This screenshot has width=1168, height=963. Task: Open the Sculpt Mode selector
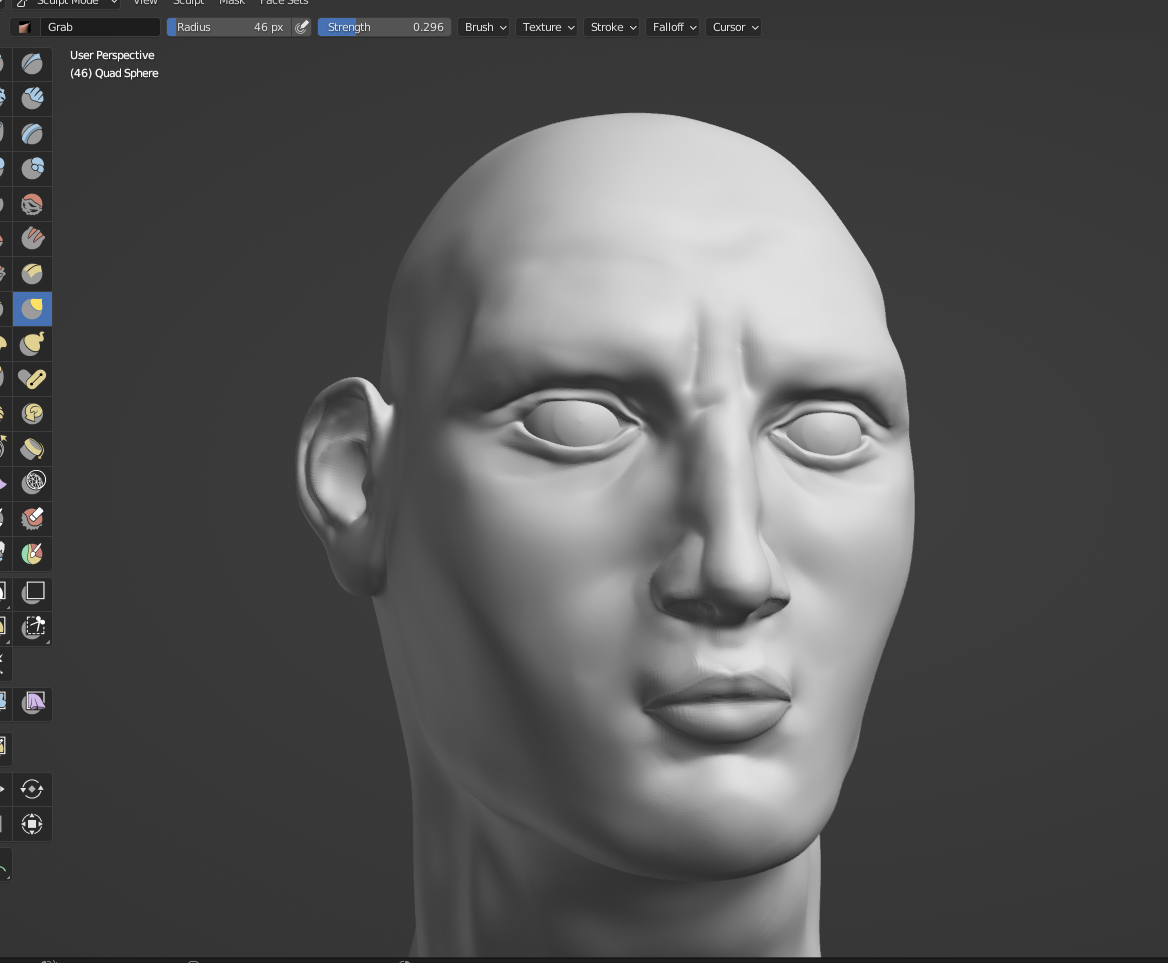click(67, 3)
